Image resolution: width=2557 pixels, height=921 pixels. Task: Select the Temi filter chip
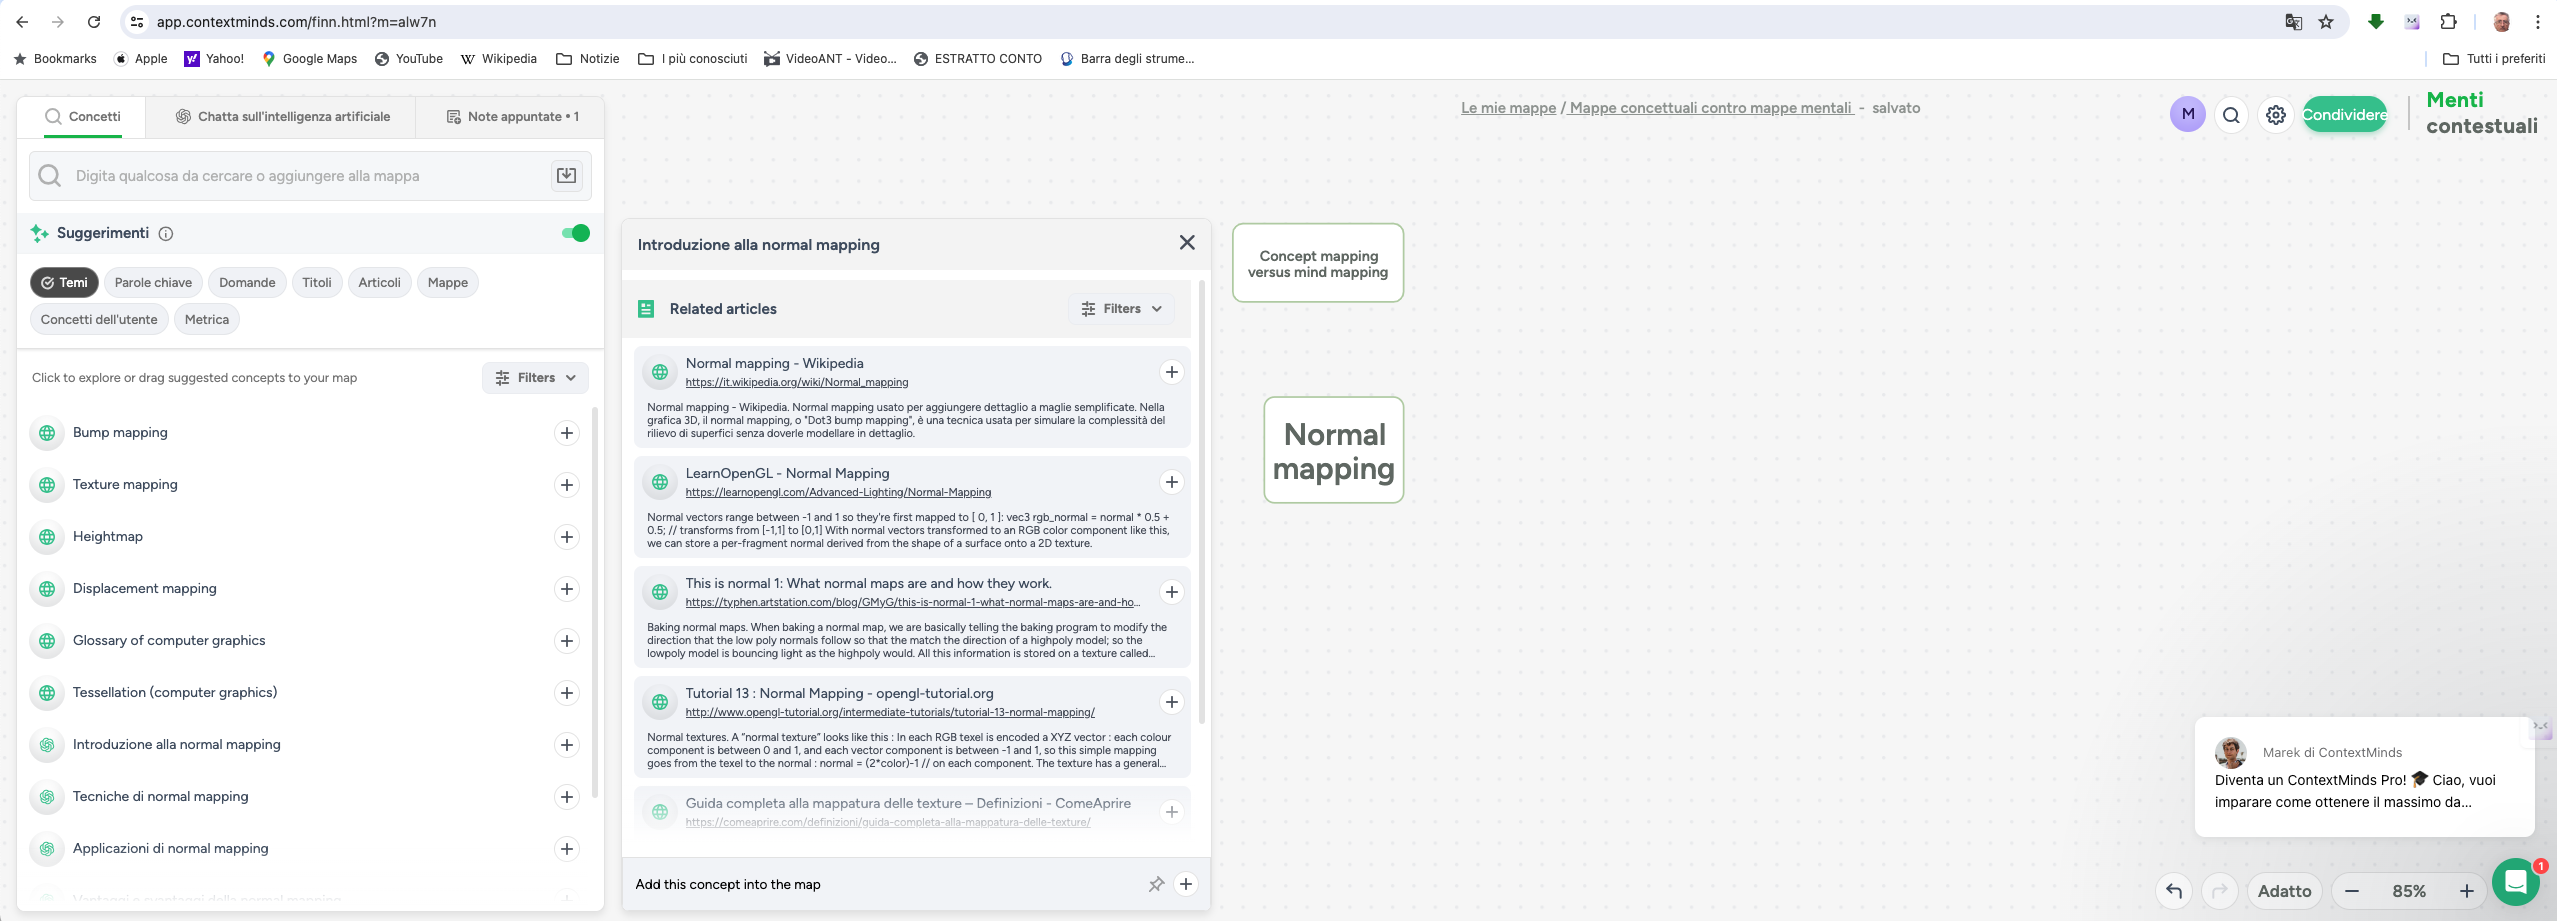coord(64,283)
